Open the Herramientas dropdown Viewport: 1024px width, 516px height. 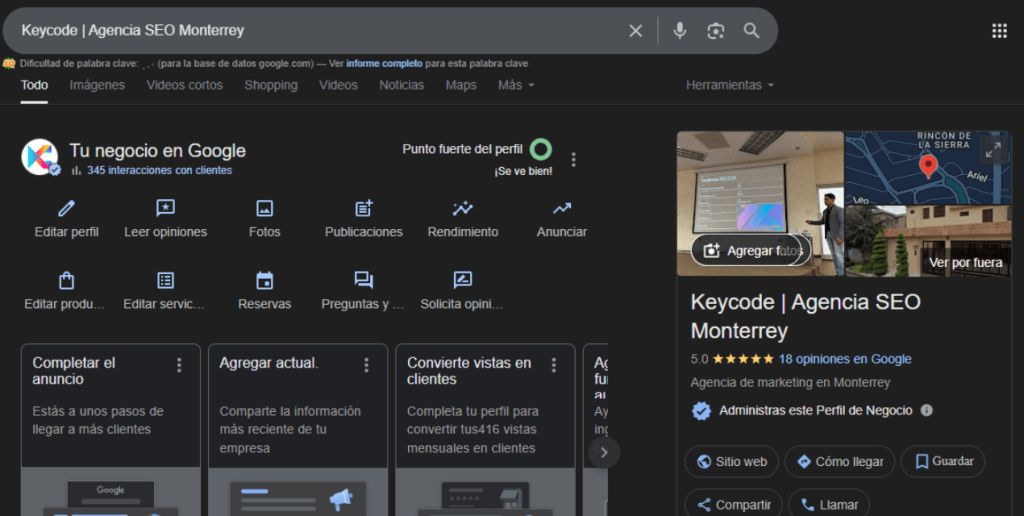(x=730, y=85)
